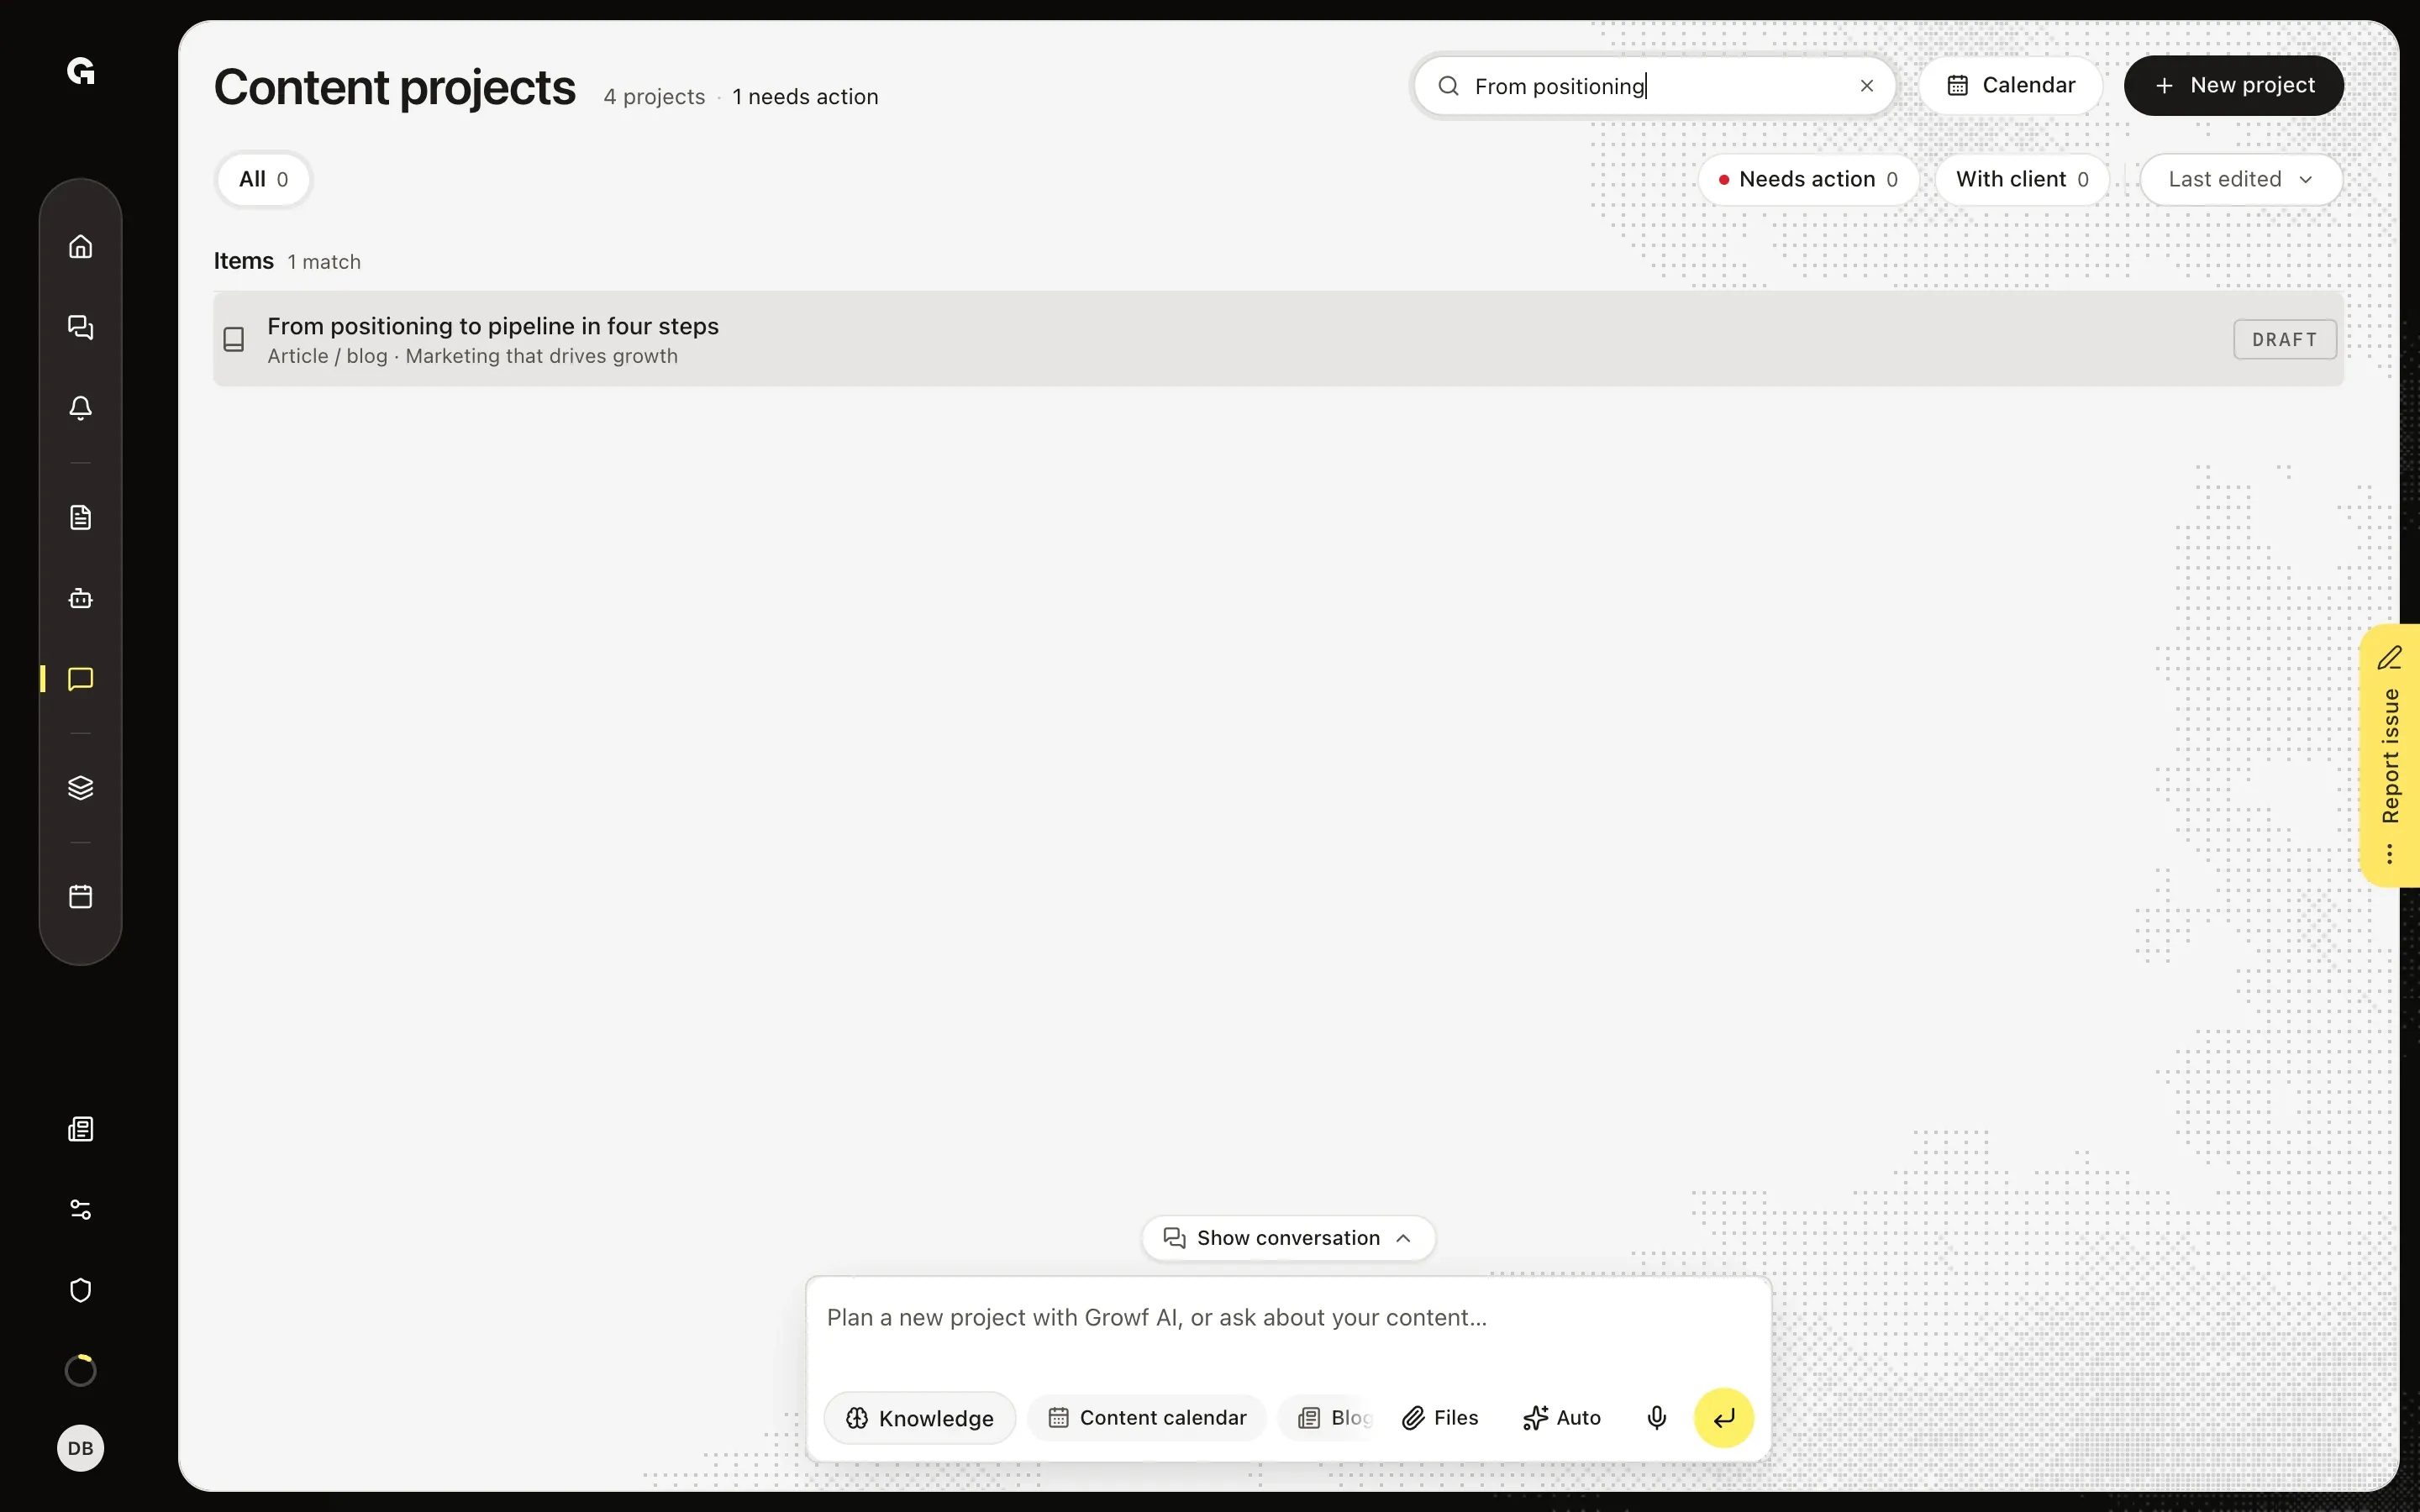Open the Auto mode selector

click(1562, 1418)
